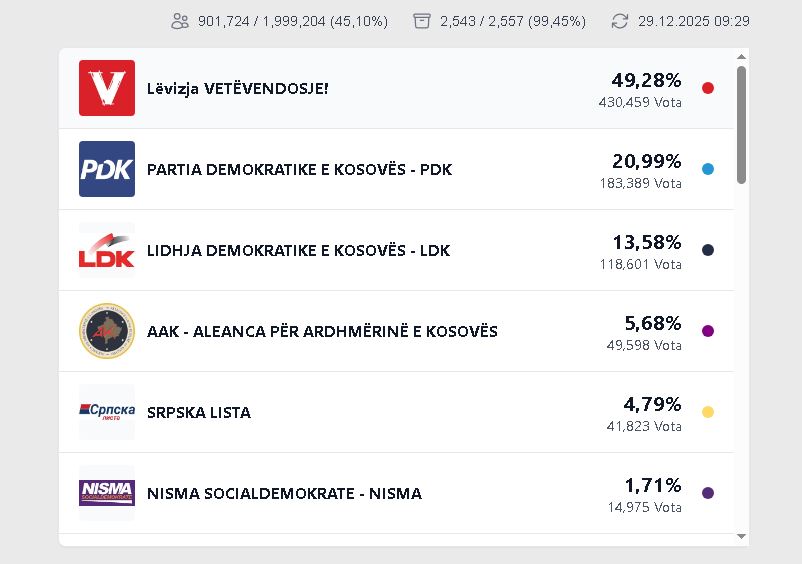The width and height of the screenshot is (802, 564).
Task: Click the purple dot for AAK
Action: [708, 331]
